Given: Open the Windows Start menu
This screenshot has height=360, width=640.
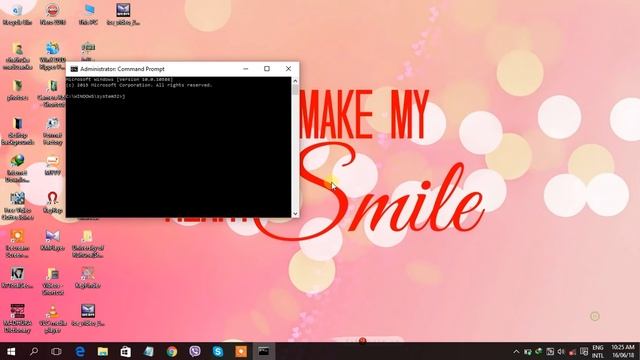Looking at the screenshot, I should (x=11, y=351).
